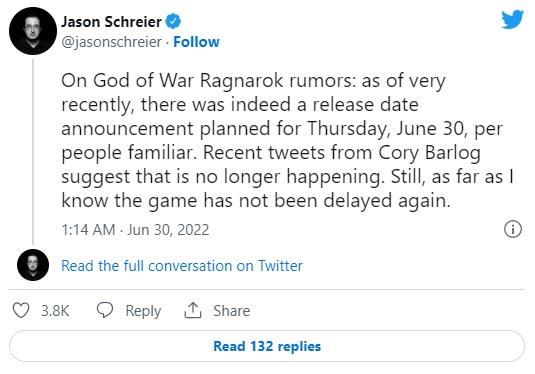Click the vertical thread line under avatar
This screenshot has width=535, height=374.
tap(33, 152)
